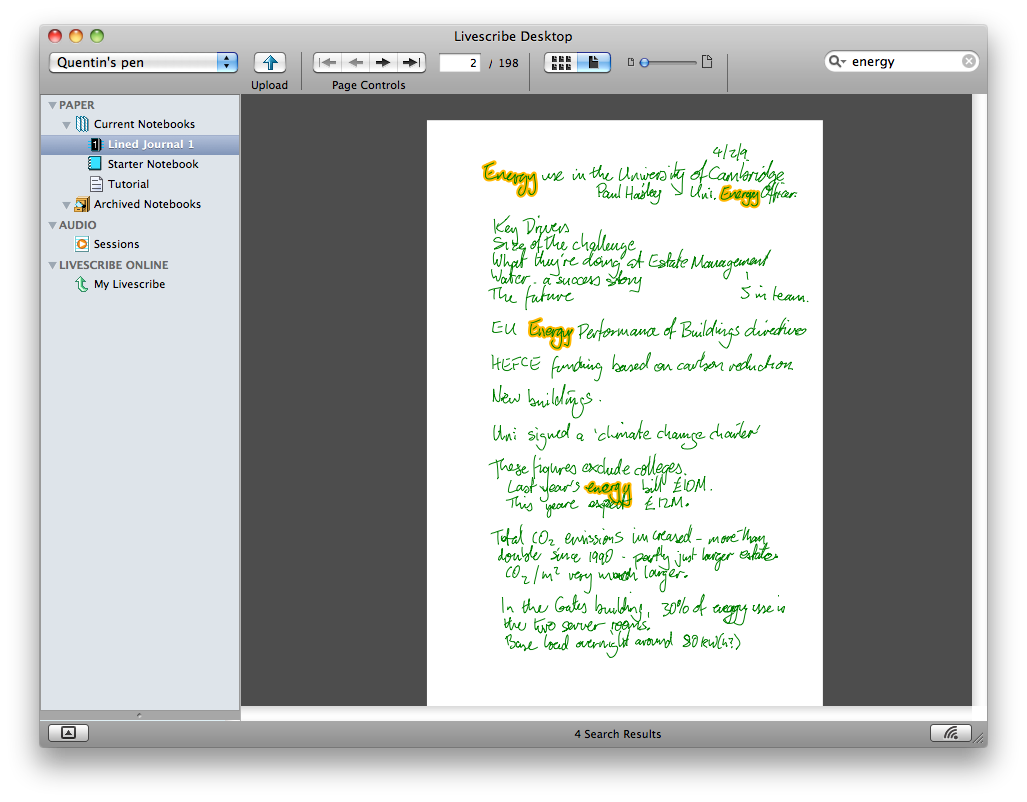Screen dimensions: 1027x802
Task: Switch to thumbnail grid view
Action: point(561,62)
